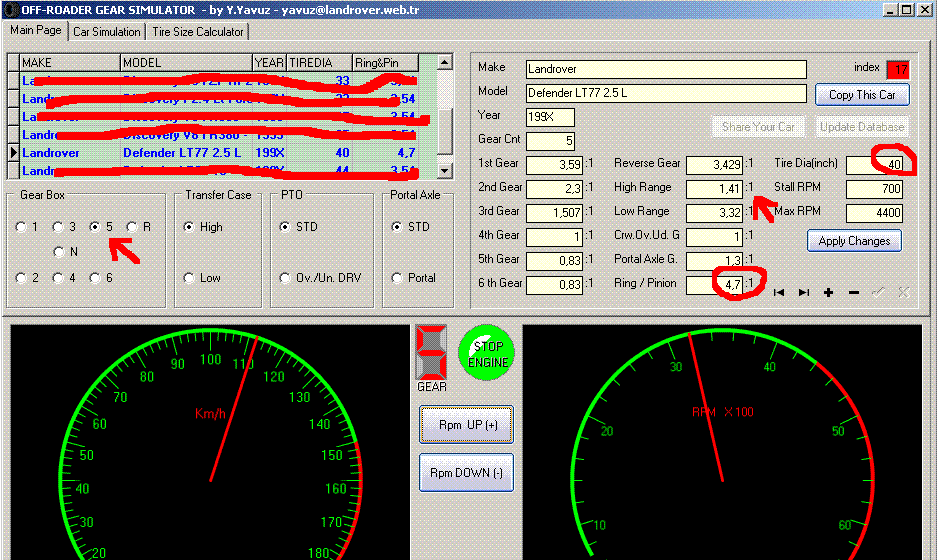Viewport: 937px width, 560px height.
Task: Click the High Range ratio field
Action: pos(714,189)
